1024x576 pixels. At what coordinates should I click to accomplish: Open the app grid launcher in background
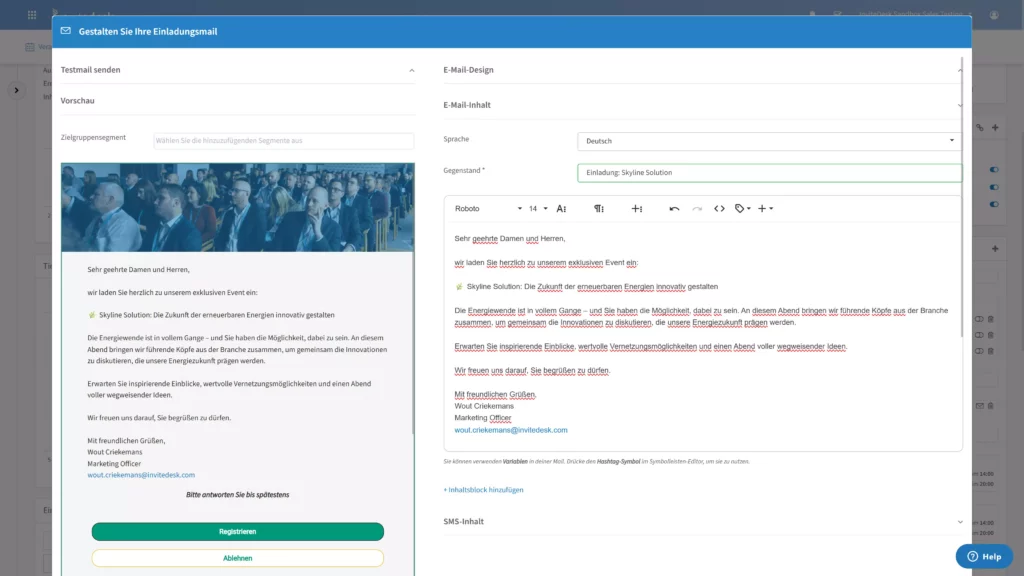(x=32, y=14)
